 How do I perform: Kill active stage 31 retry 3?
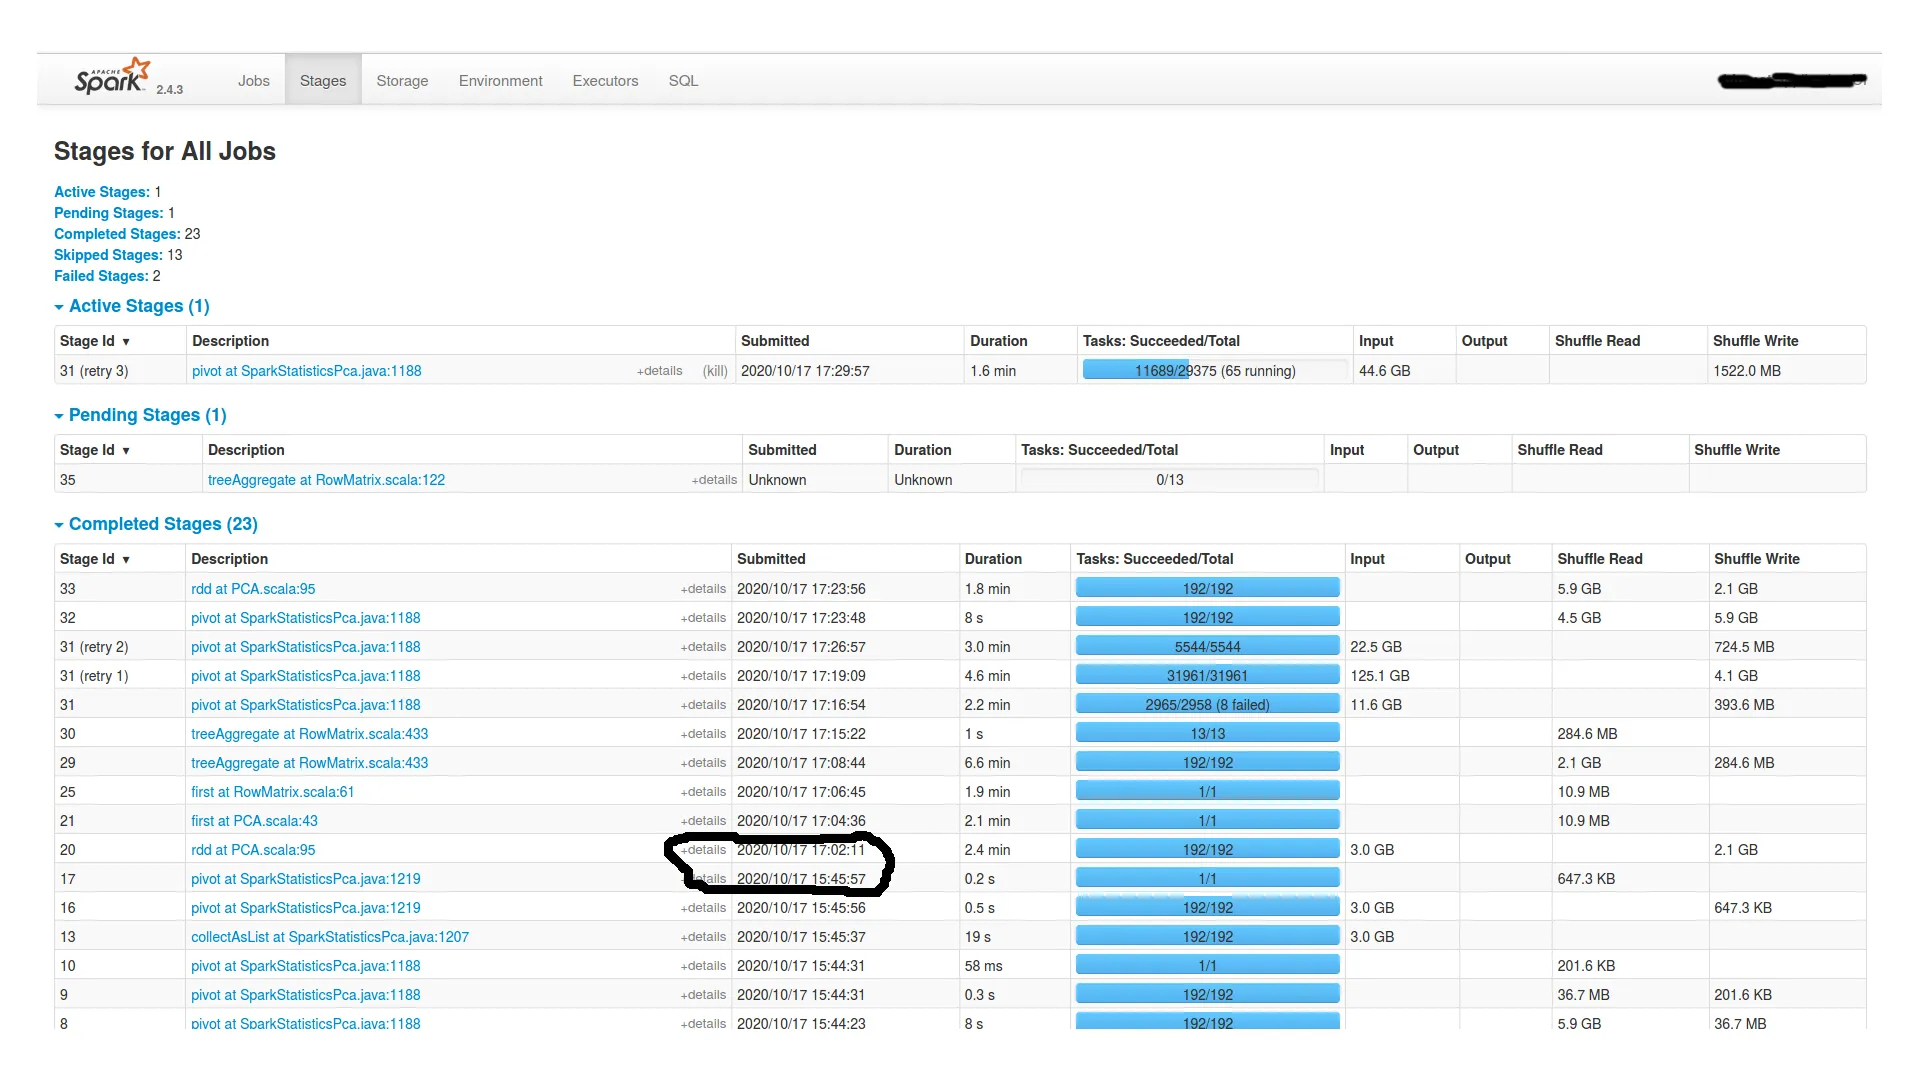tap(715, 371)
